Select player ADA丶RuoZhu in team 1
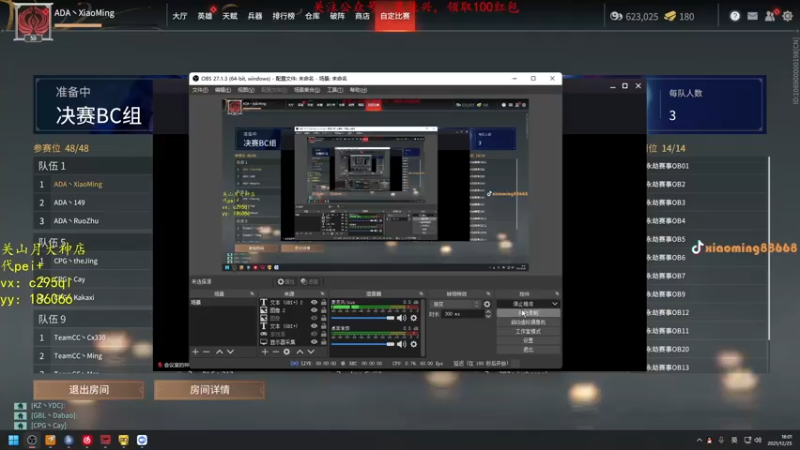The height and width of the screenshot is (450, 800). click(x=93, y=221)
